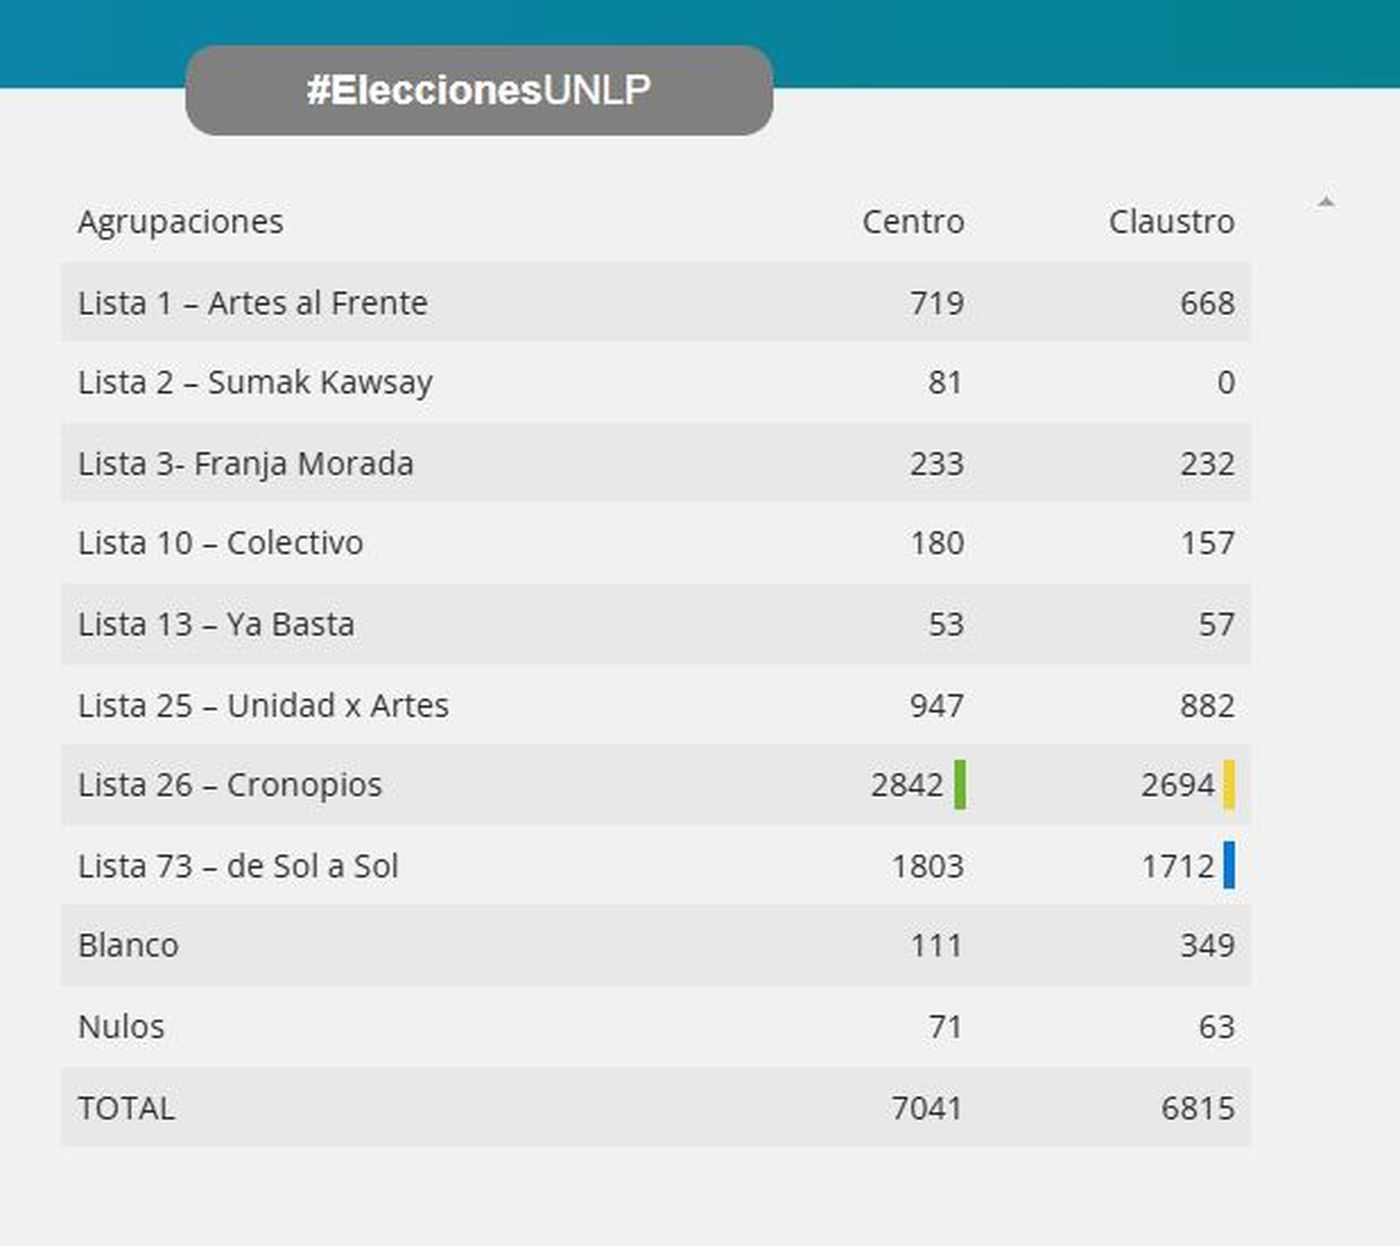Click the green marker beside 2842
Viewport: 1400px width, 1246px height.
click(x=960, y=784)
